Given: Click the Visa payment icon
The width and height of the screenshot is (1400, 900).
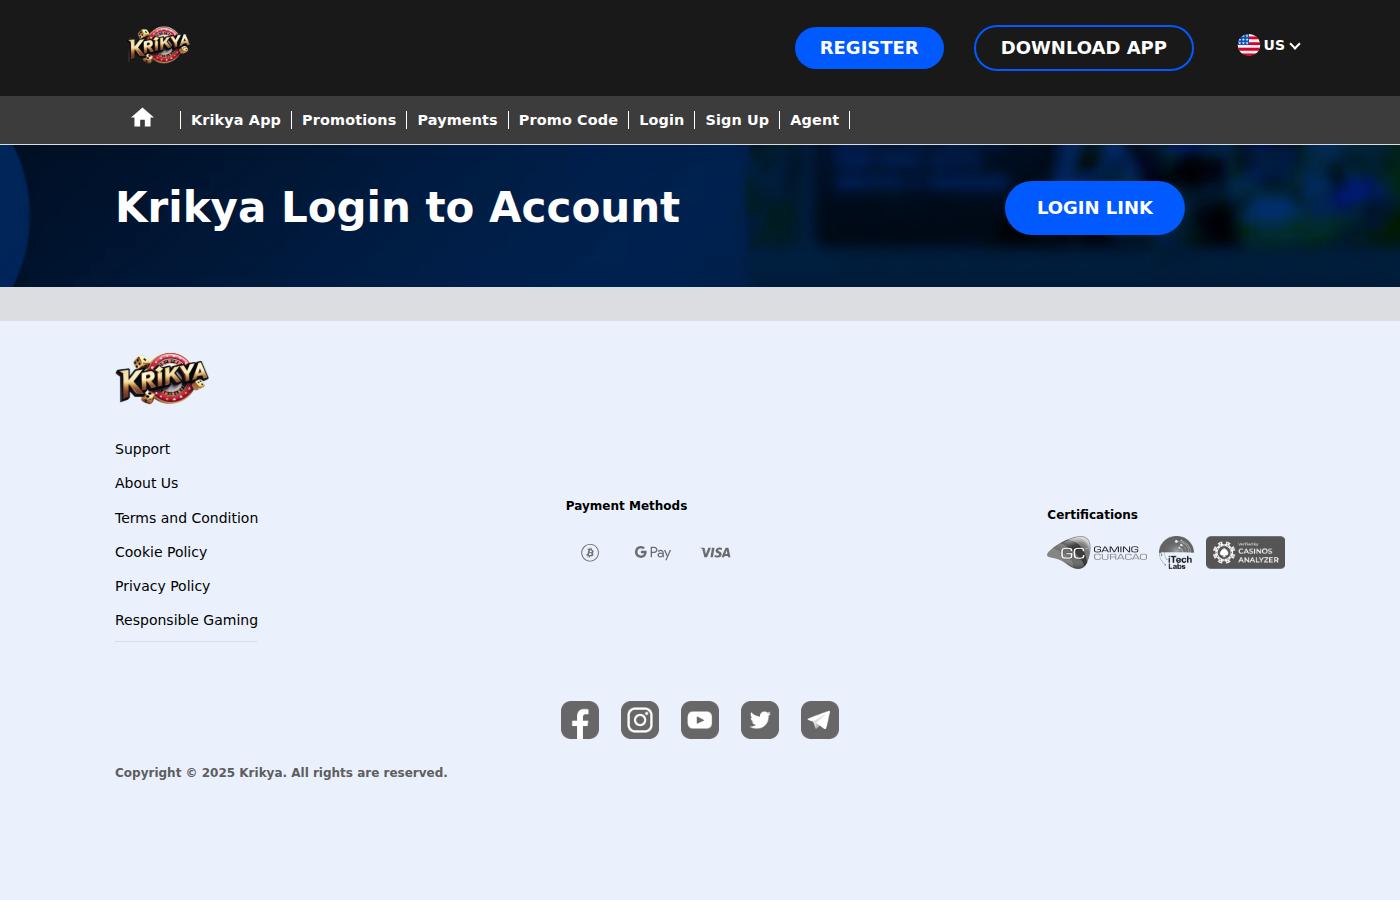Looking at the screenshot, I should pyautogui.click(x=716, y=553).
